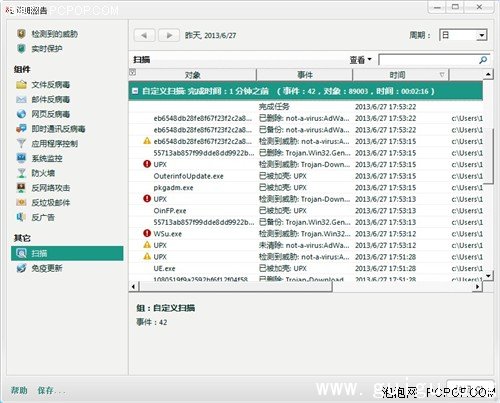
Task: Select the 应用程序控制 funnel icon
Action: (x=21, y=143)
